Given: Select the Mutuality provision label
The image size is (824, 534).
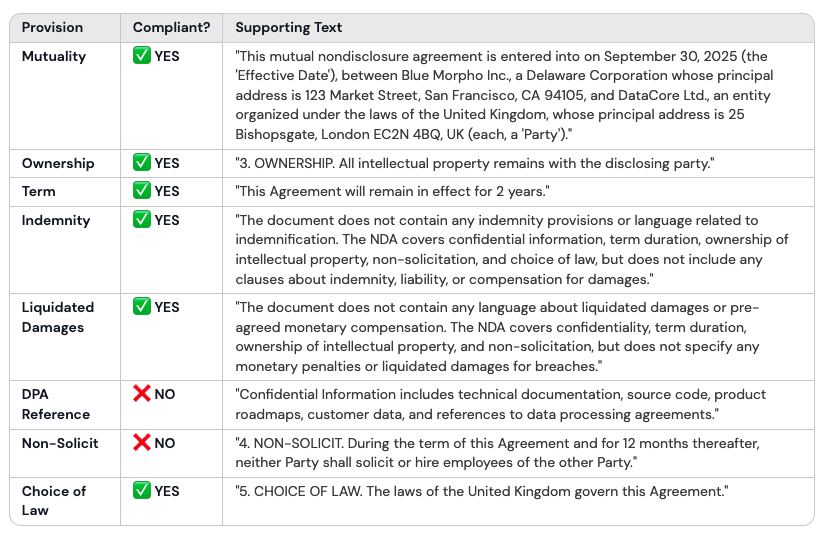Looking at the screenshot, I should coord(54,56).
